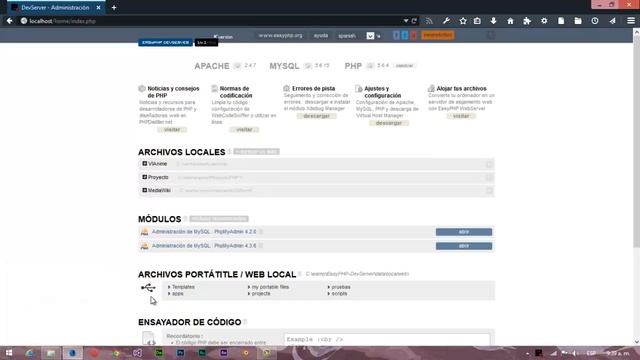Screen dimensions: 640x360
Task: Click the code tester text area
Action: (387, 340)
